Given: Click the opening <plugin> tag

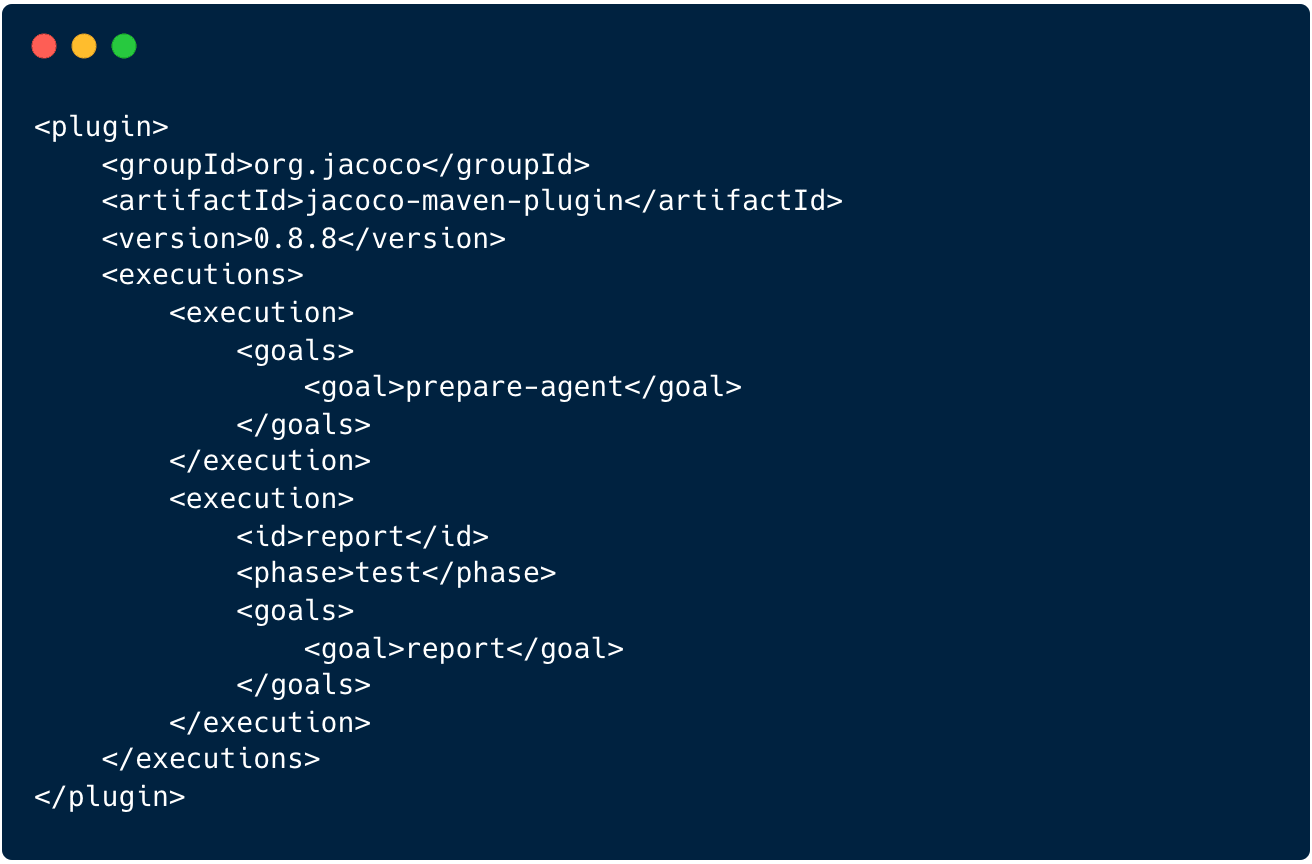Looking at the screenshot, I should (101, 127).
